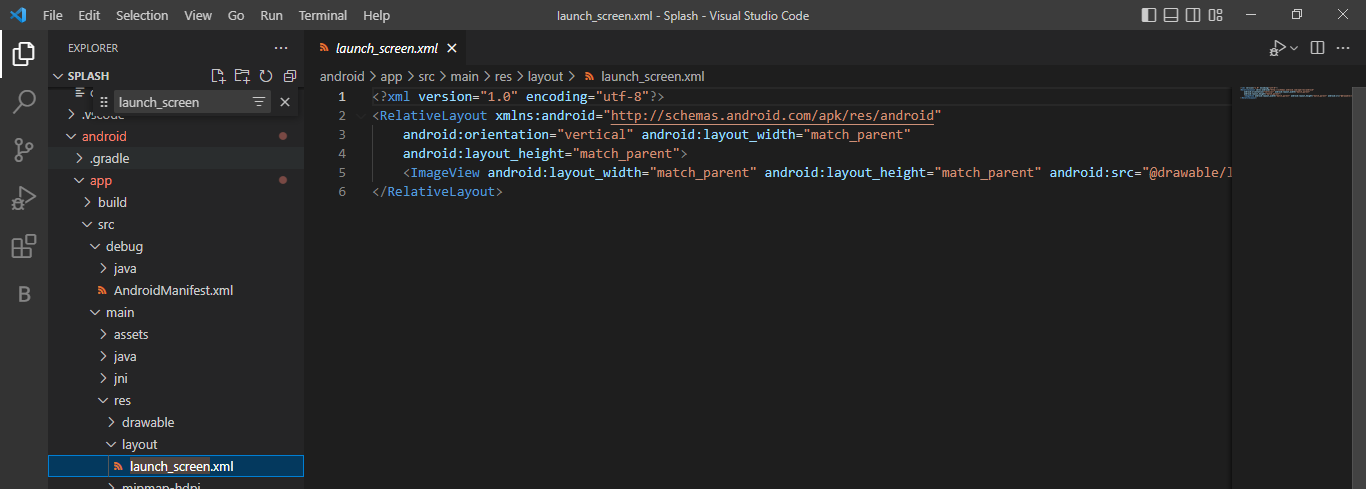This screenshot has height=489, width=1366.
Task: Click the New File icon in Explorer
Action: 218,76
